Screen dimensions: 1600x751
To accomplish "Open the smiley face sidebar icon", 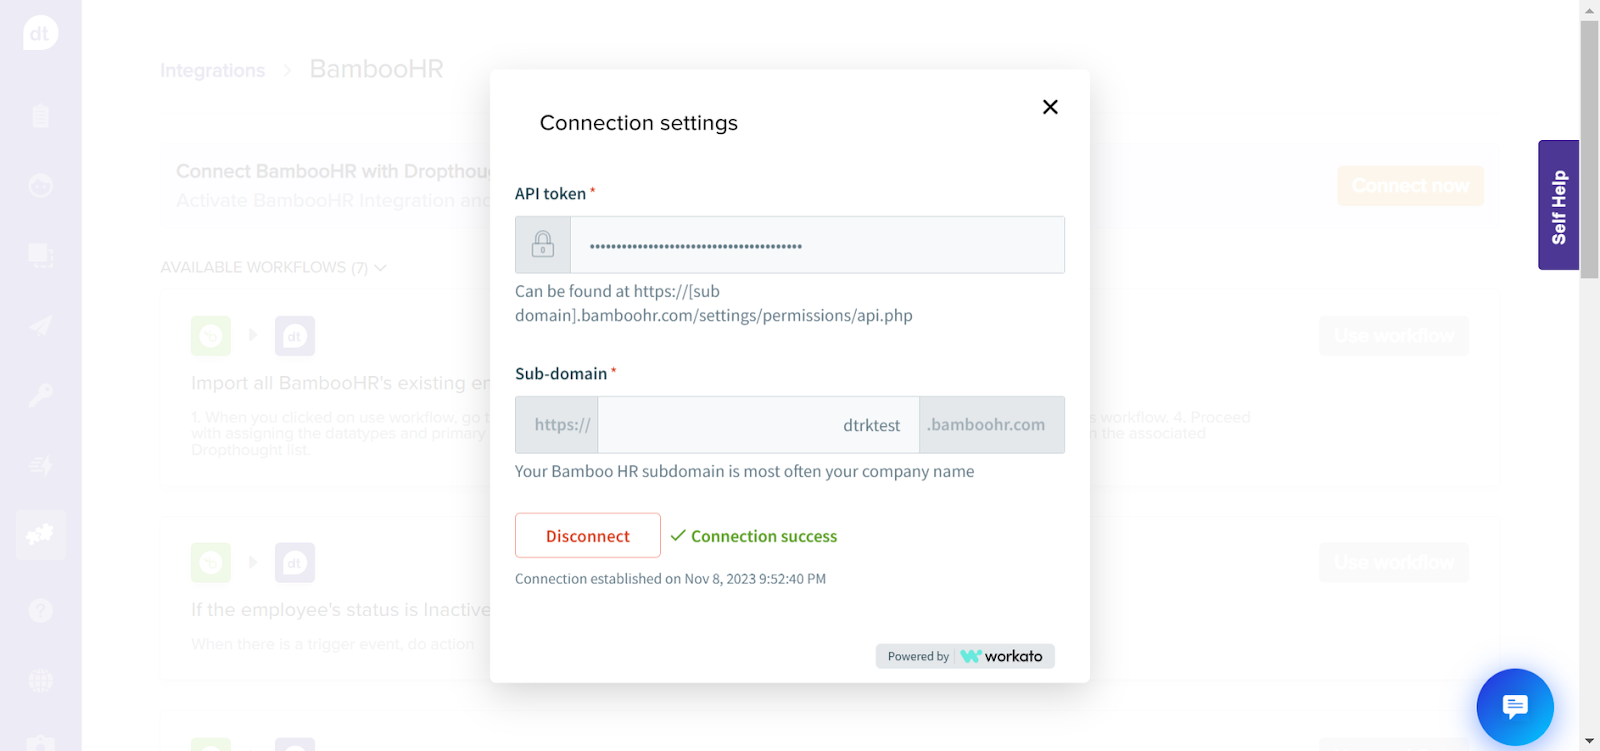I will [x=40, y=186].
